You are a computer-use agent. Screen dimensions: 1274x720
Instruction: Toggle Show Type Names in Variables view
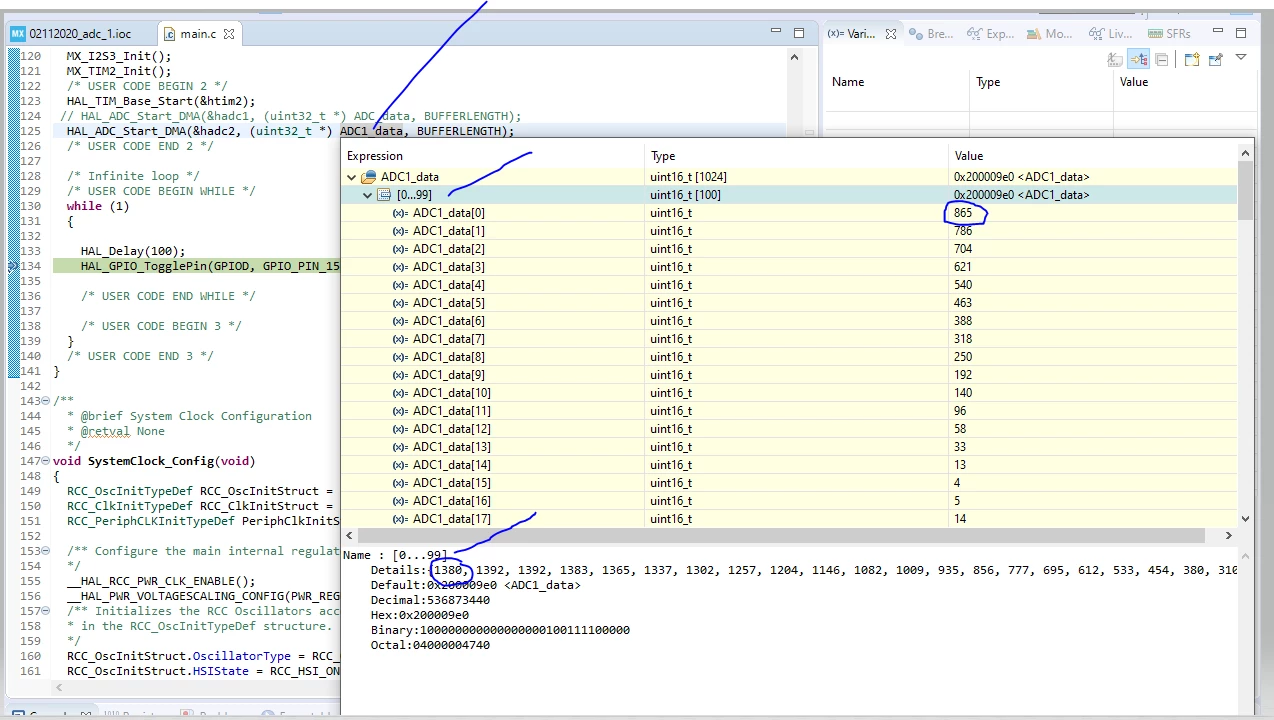(1115, 59)
